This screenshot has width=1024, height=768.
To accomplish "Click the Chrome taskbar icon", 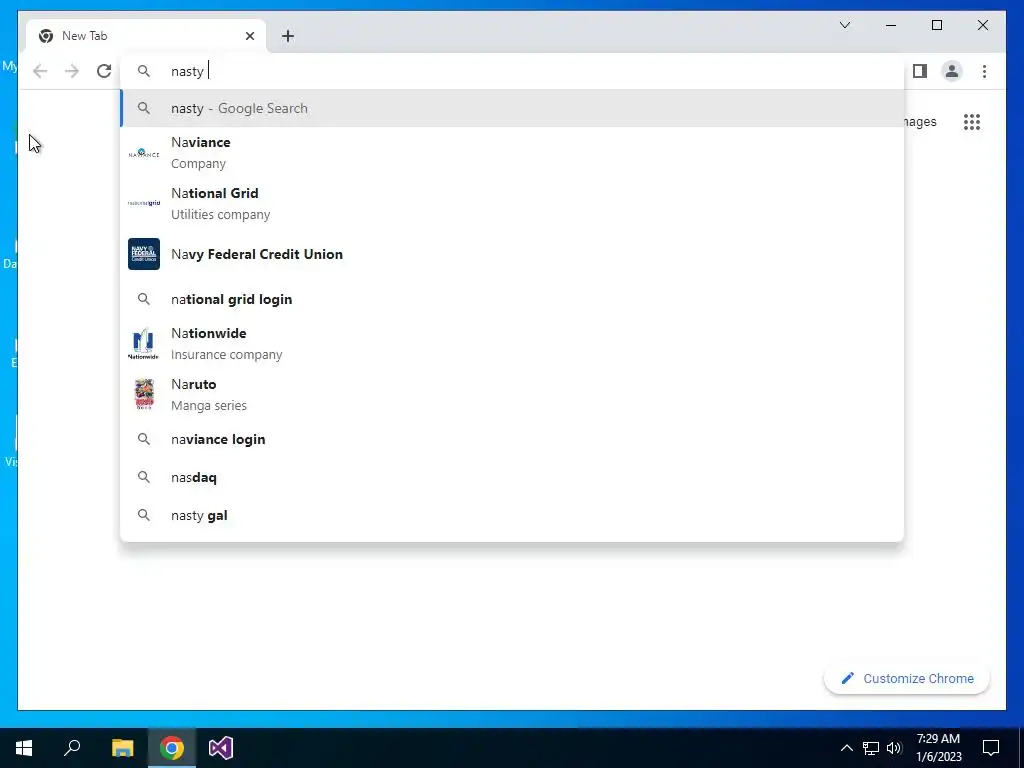I will (x=172, y=748).
